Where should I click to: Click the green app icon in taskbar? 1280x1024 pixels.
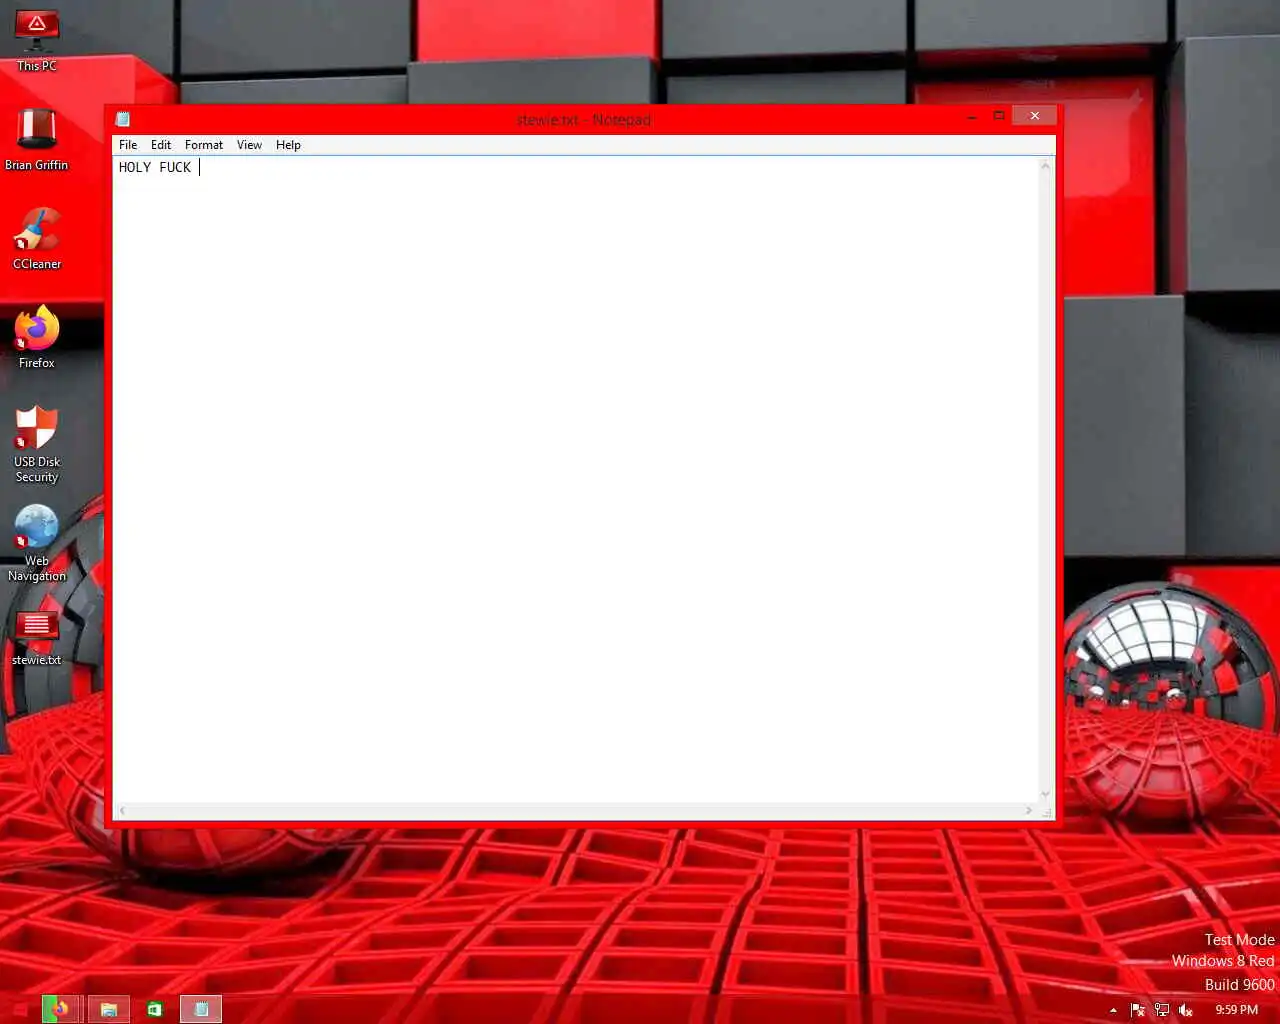155,1009
